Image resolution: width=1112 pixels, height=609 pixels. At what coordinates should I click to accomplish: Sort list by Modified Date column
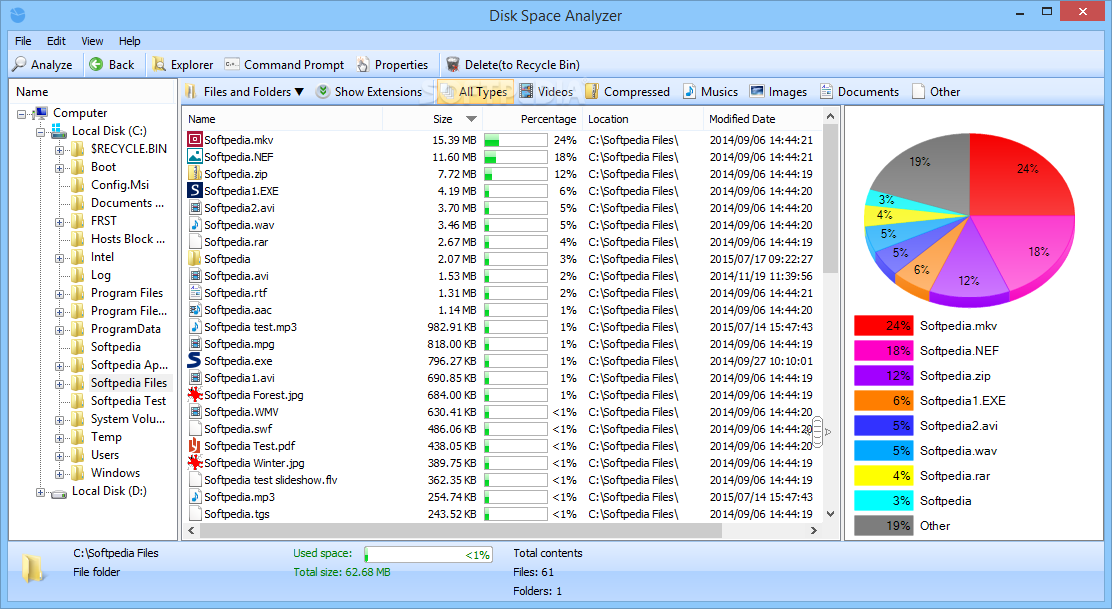pos(763,119)
